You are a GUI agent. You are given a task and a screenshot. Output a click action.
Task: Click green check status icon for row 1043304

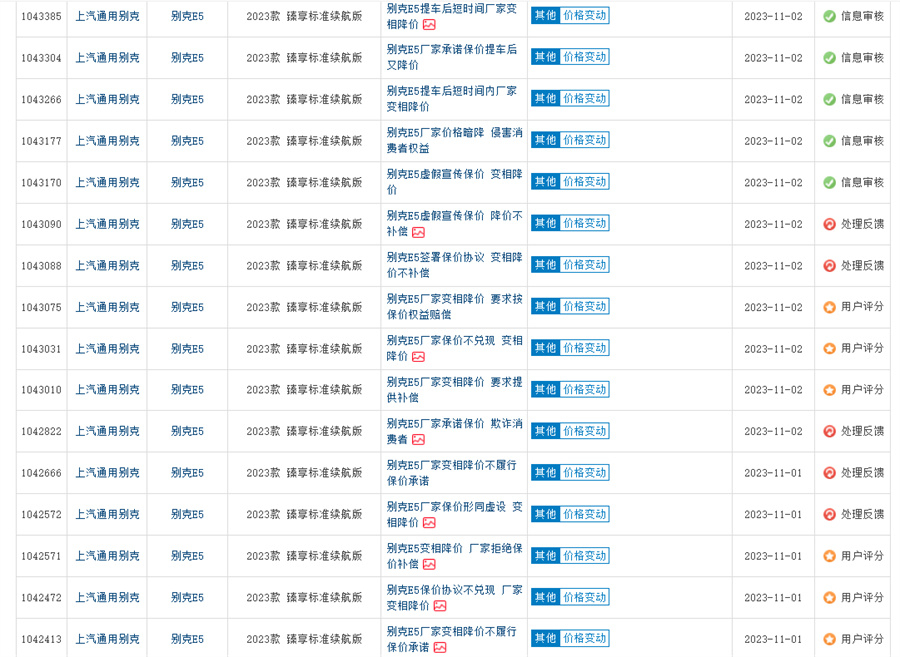point(829,58)
